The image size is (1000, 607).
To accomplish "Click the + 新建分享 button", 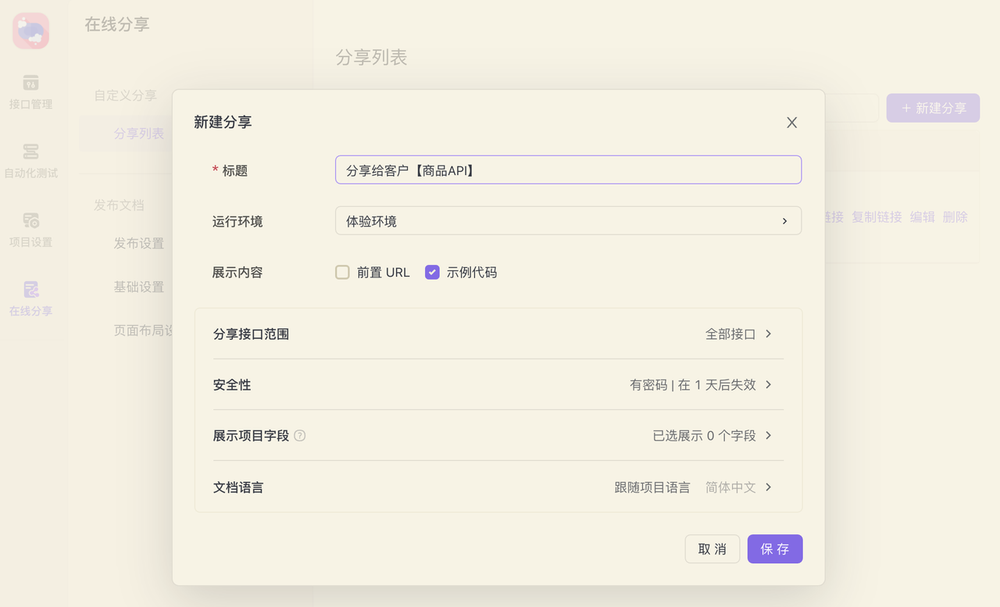I will point(932,108).
